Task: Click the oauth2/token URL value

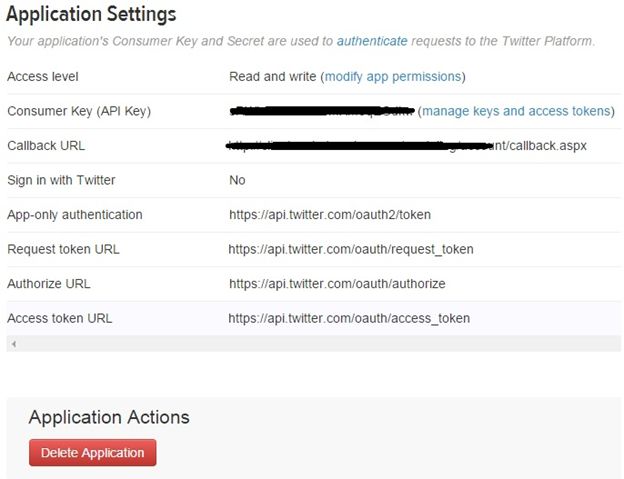Action: [x=330, y=214]
